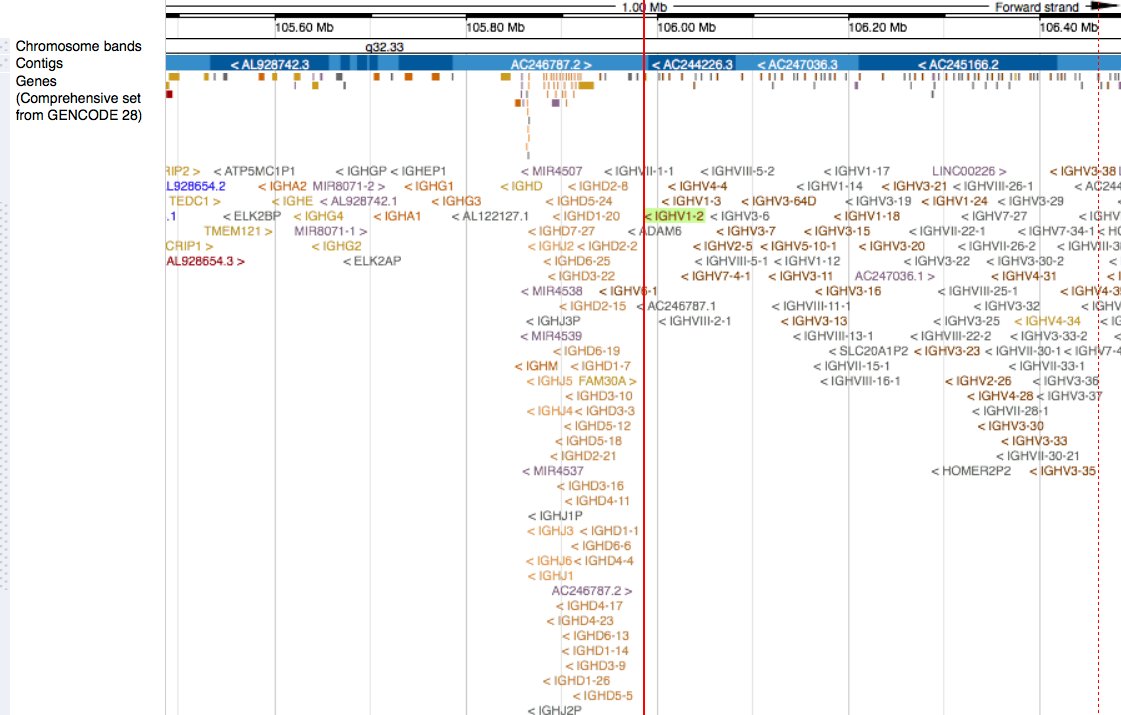Click the IGHV3-23 gene label

coord(947,351)
